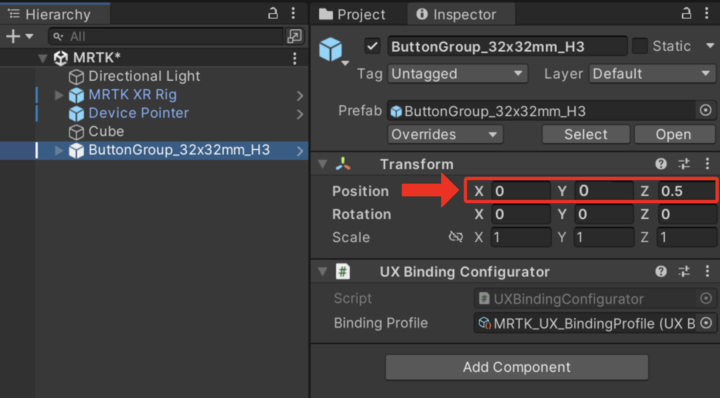Click Position Y field
Viewport: 720px width, 398px height.
tap(604, 191)
